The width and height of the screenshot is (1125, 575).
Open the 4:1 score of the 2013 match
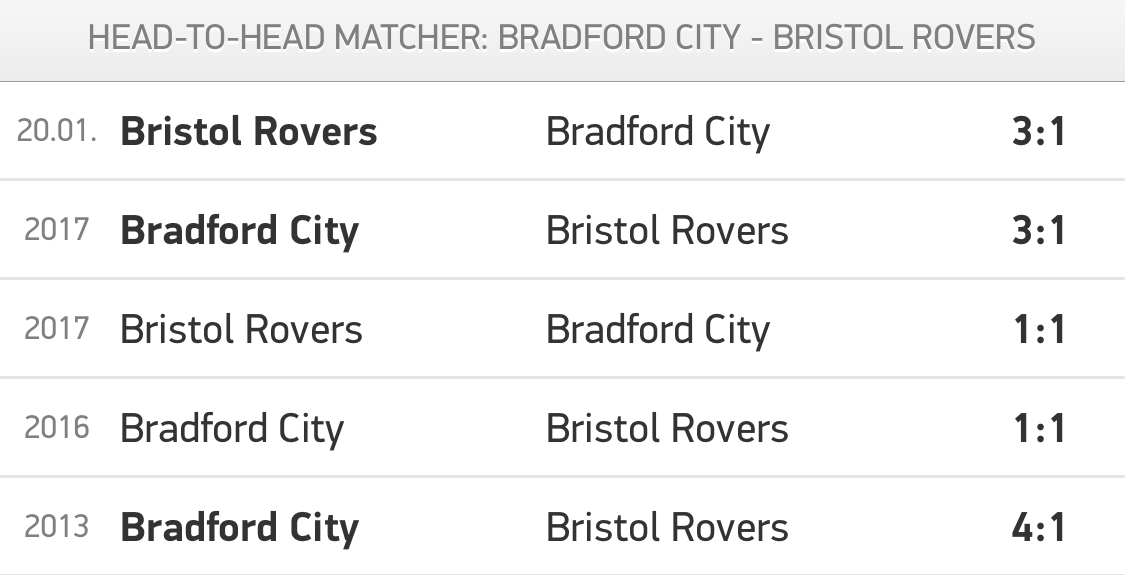pyautogui.click(x=1039, y=528)
